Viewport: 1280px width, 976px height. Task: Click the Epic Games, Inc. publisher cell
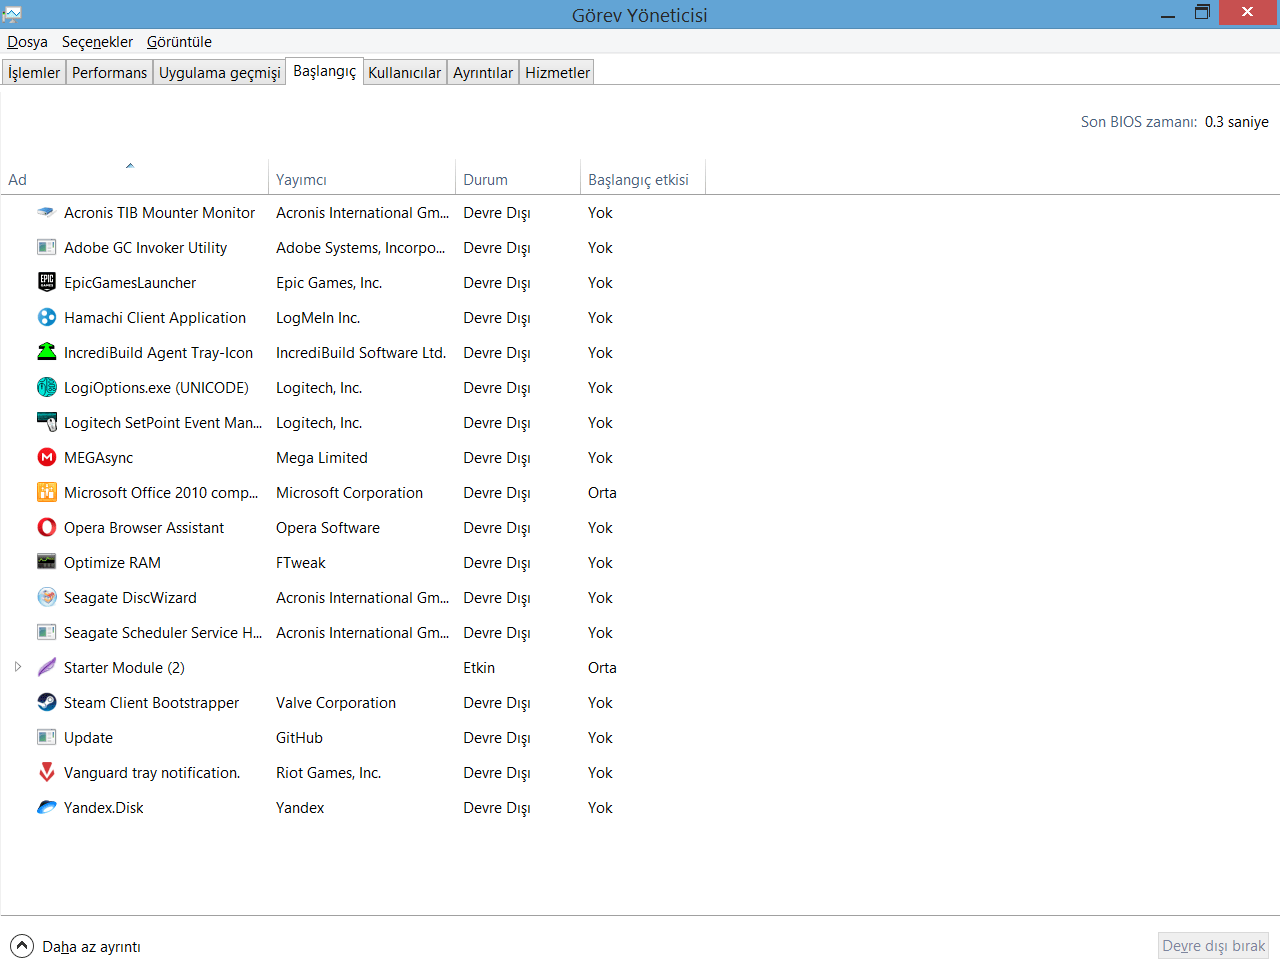click(329, 283)
